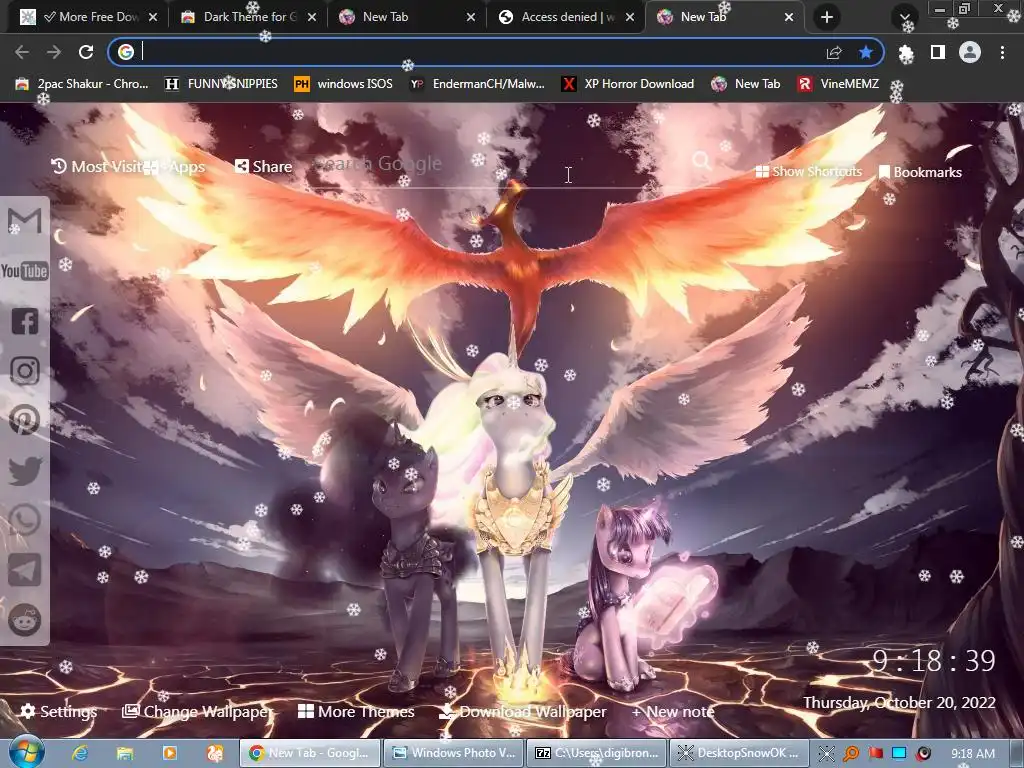Open Windows Explorer from taskbar
1024x768 pixels.
125,753
